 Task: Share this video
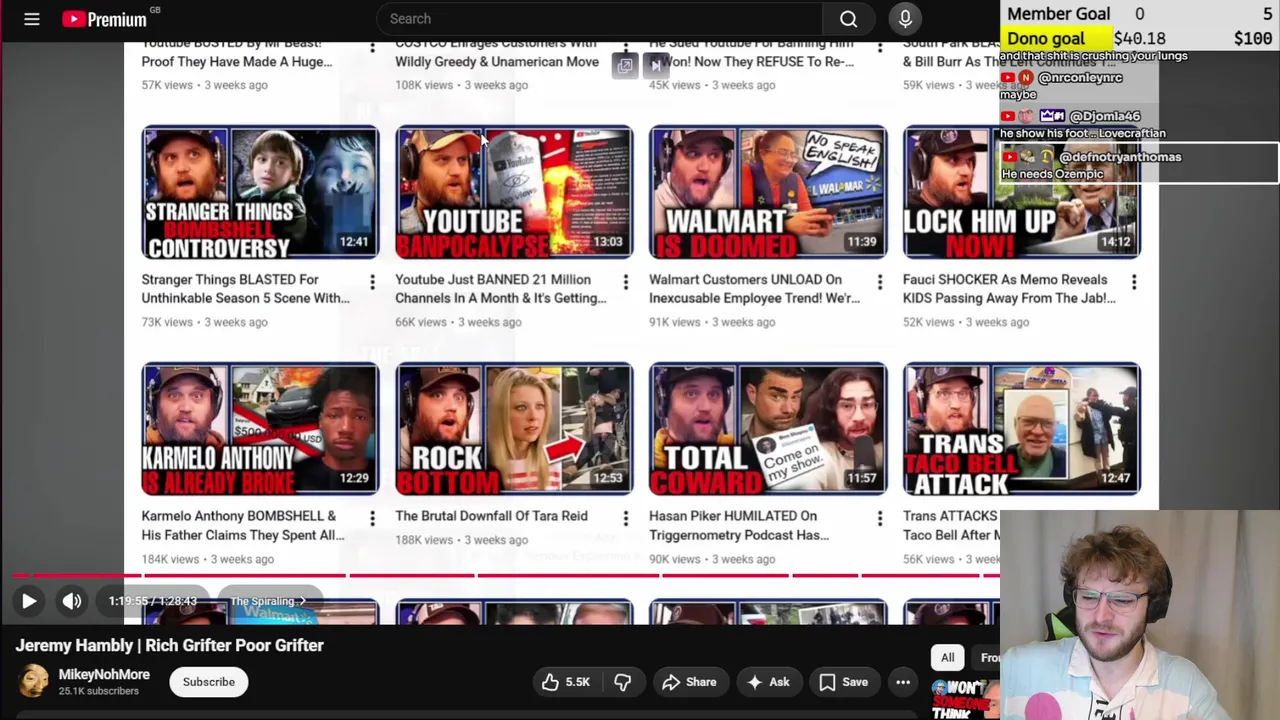tap(689, 682)
